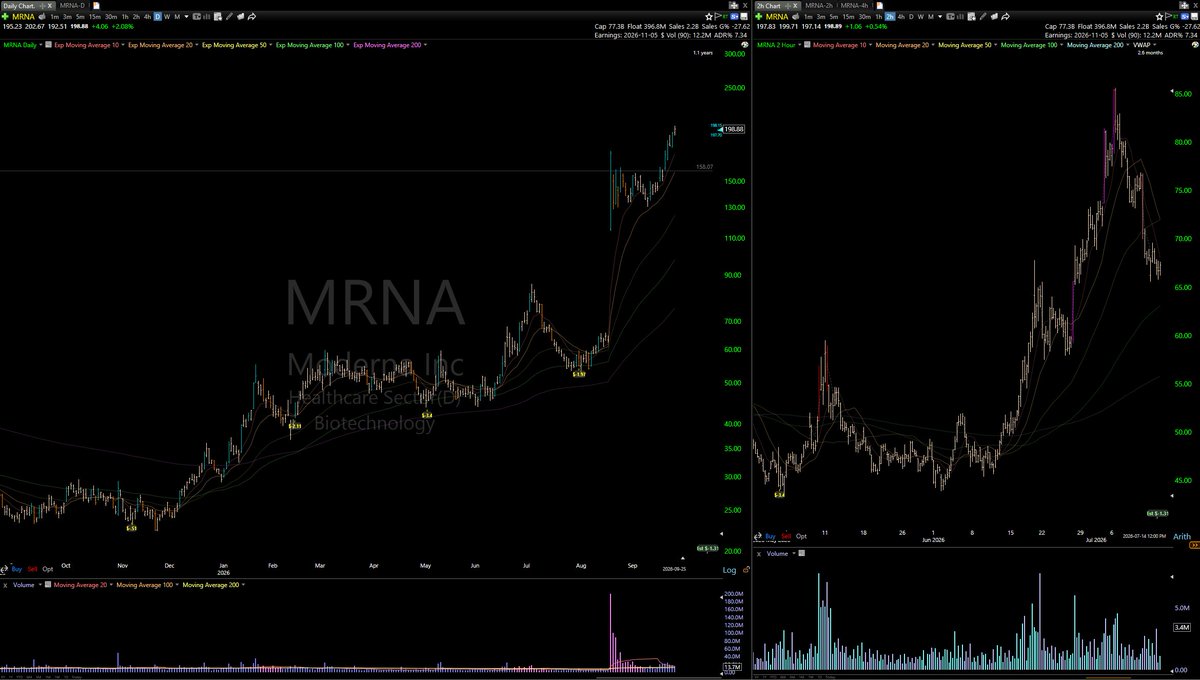
Task: Select pencil drawing tool in Daily chart toolbar
Action: pyautogui.click(x=228, y=17)
